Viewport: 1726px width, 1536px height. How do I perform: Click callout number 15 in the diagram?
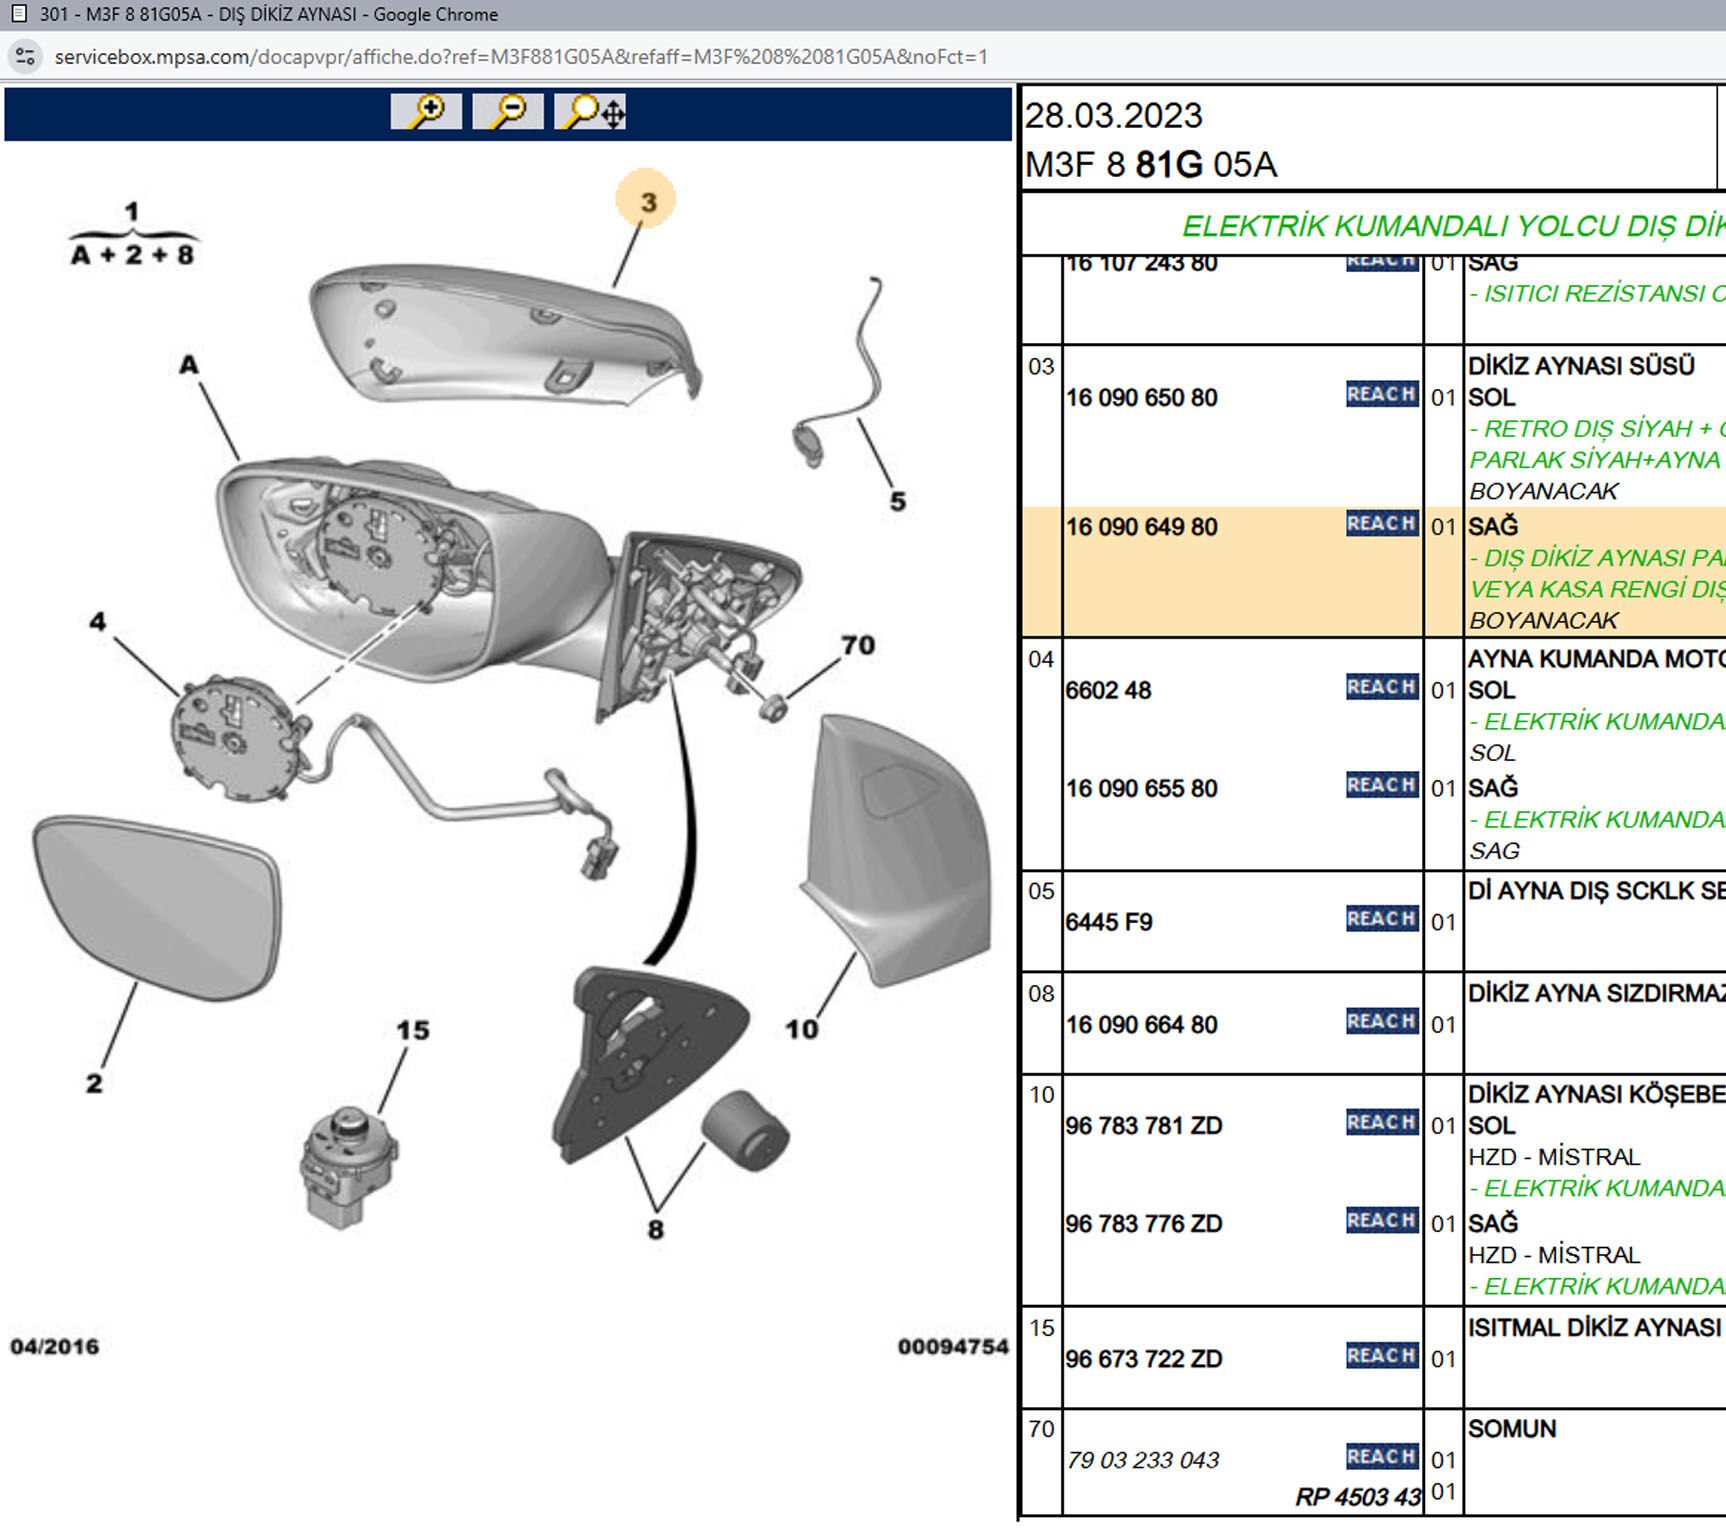coord(412,1030)
